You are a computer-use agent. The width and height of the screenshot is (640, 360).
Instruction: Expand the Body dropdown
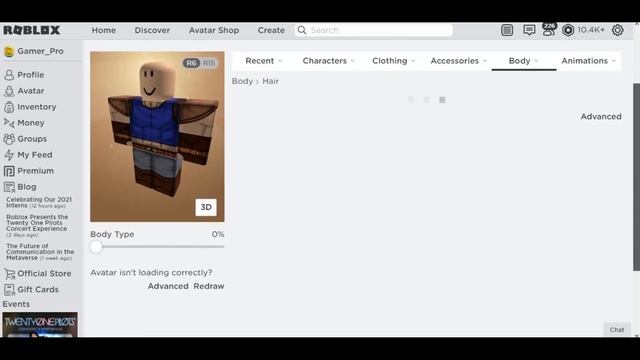524,61
